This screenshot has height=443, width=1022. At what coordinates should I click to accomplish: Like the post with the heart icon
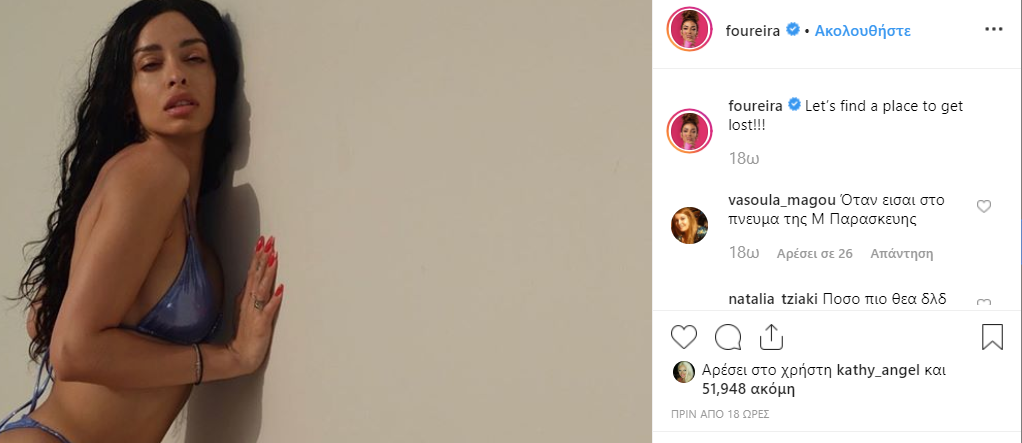[x=684, y=337]
